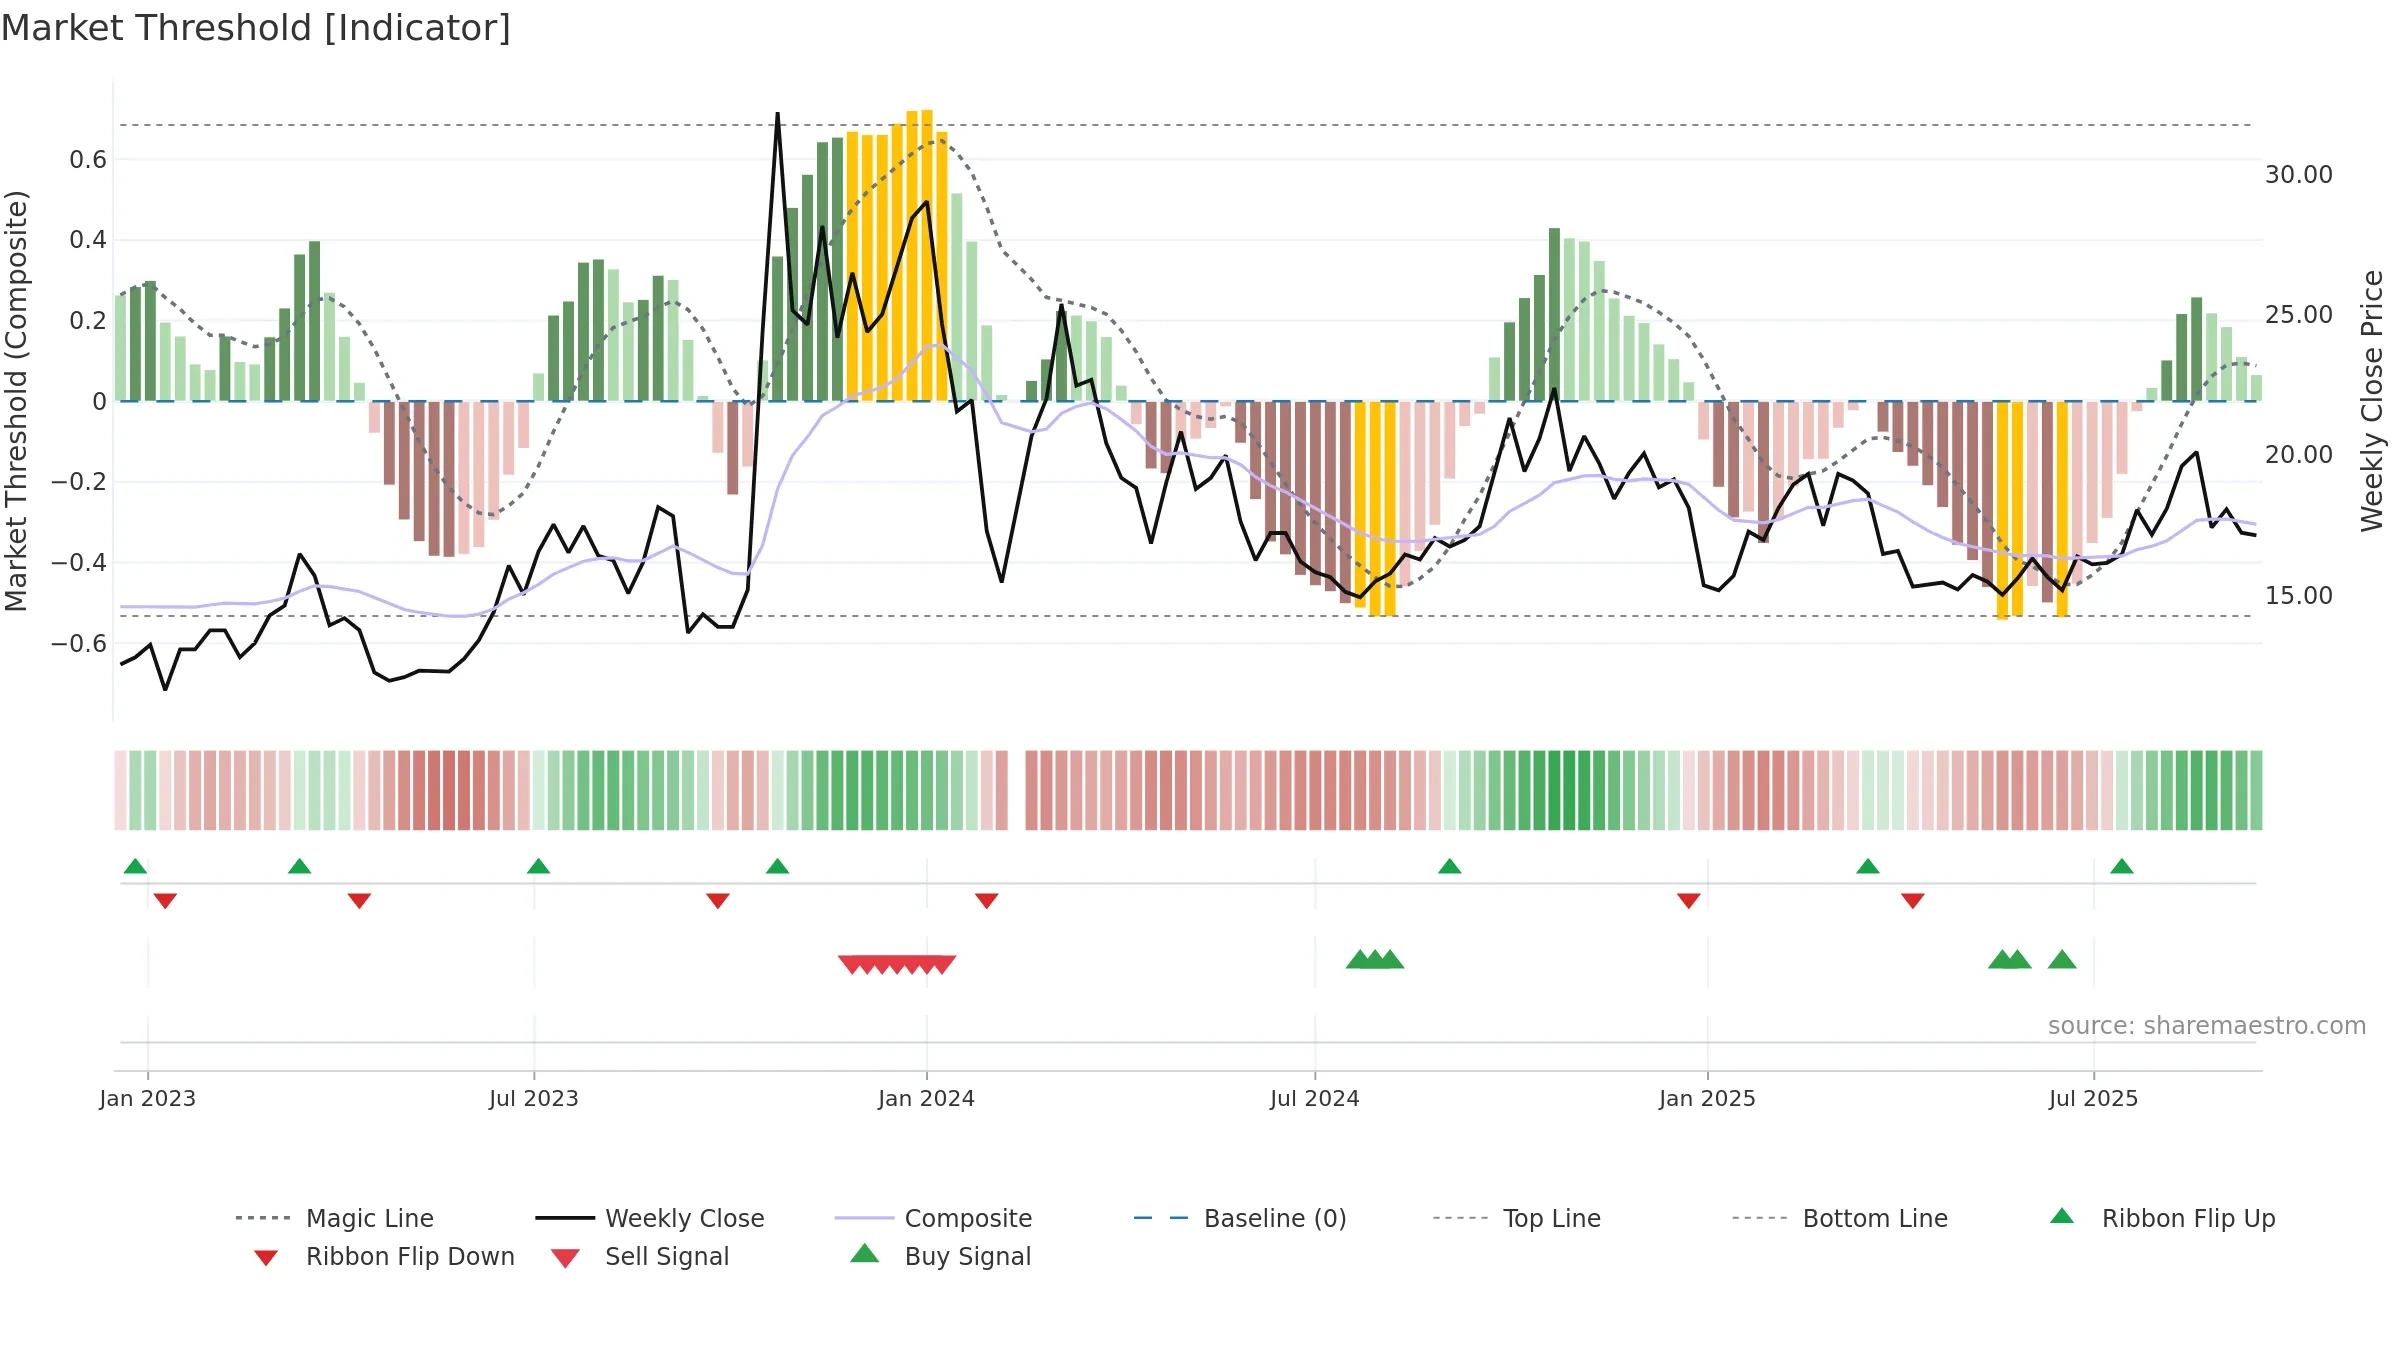This screenshot has width=2400, height=1350.
Task: Click the red Sell Signal legend triangle
Action: point(565,1258)
